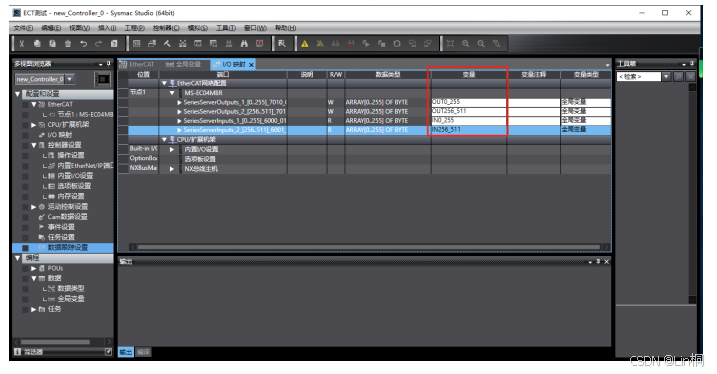This screenshot has width=717, height=374.
Task: Close the I/O mapping tab
Action: pos(251,65)
